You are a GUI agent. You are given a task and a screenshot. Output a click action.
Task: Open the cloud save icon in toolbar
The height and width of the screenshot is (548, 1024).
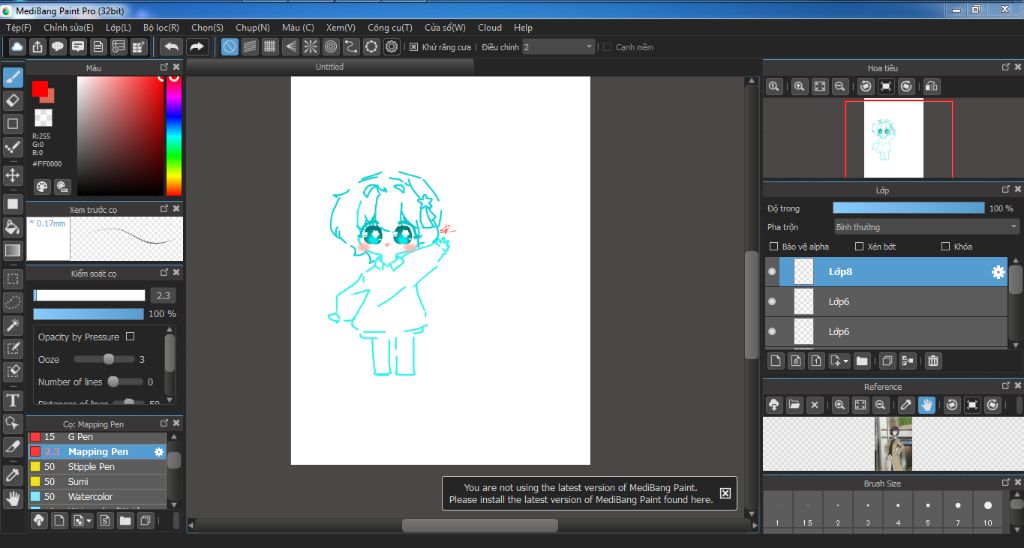tap(16, 46)
